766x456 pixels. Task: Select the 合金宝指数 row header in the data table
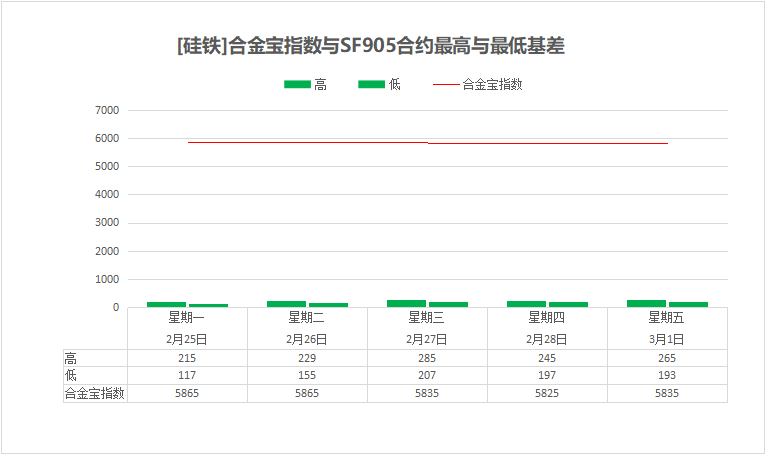click(x=94, y=394)
